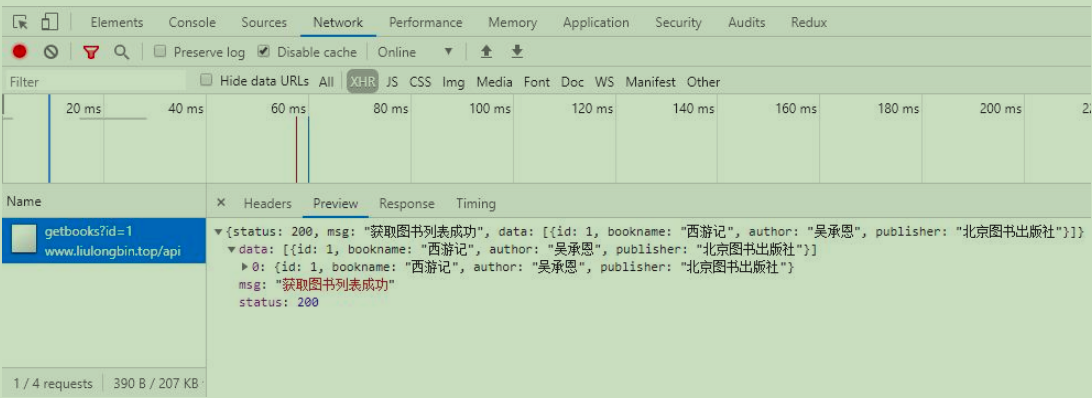Switch to the Application tab
The height and width of the screenshot is (398, 1092).
coord(596,22)
